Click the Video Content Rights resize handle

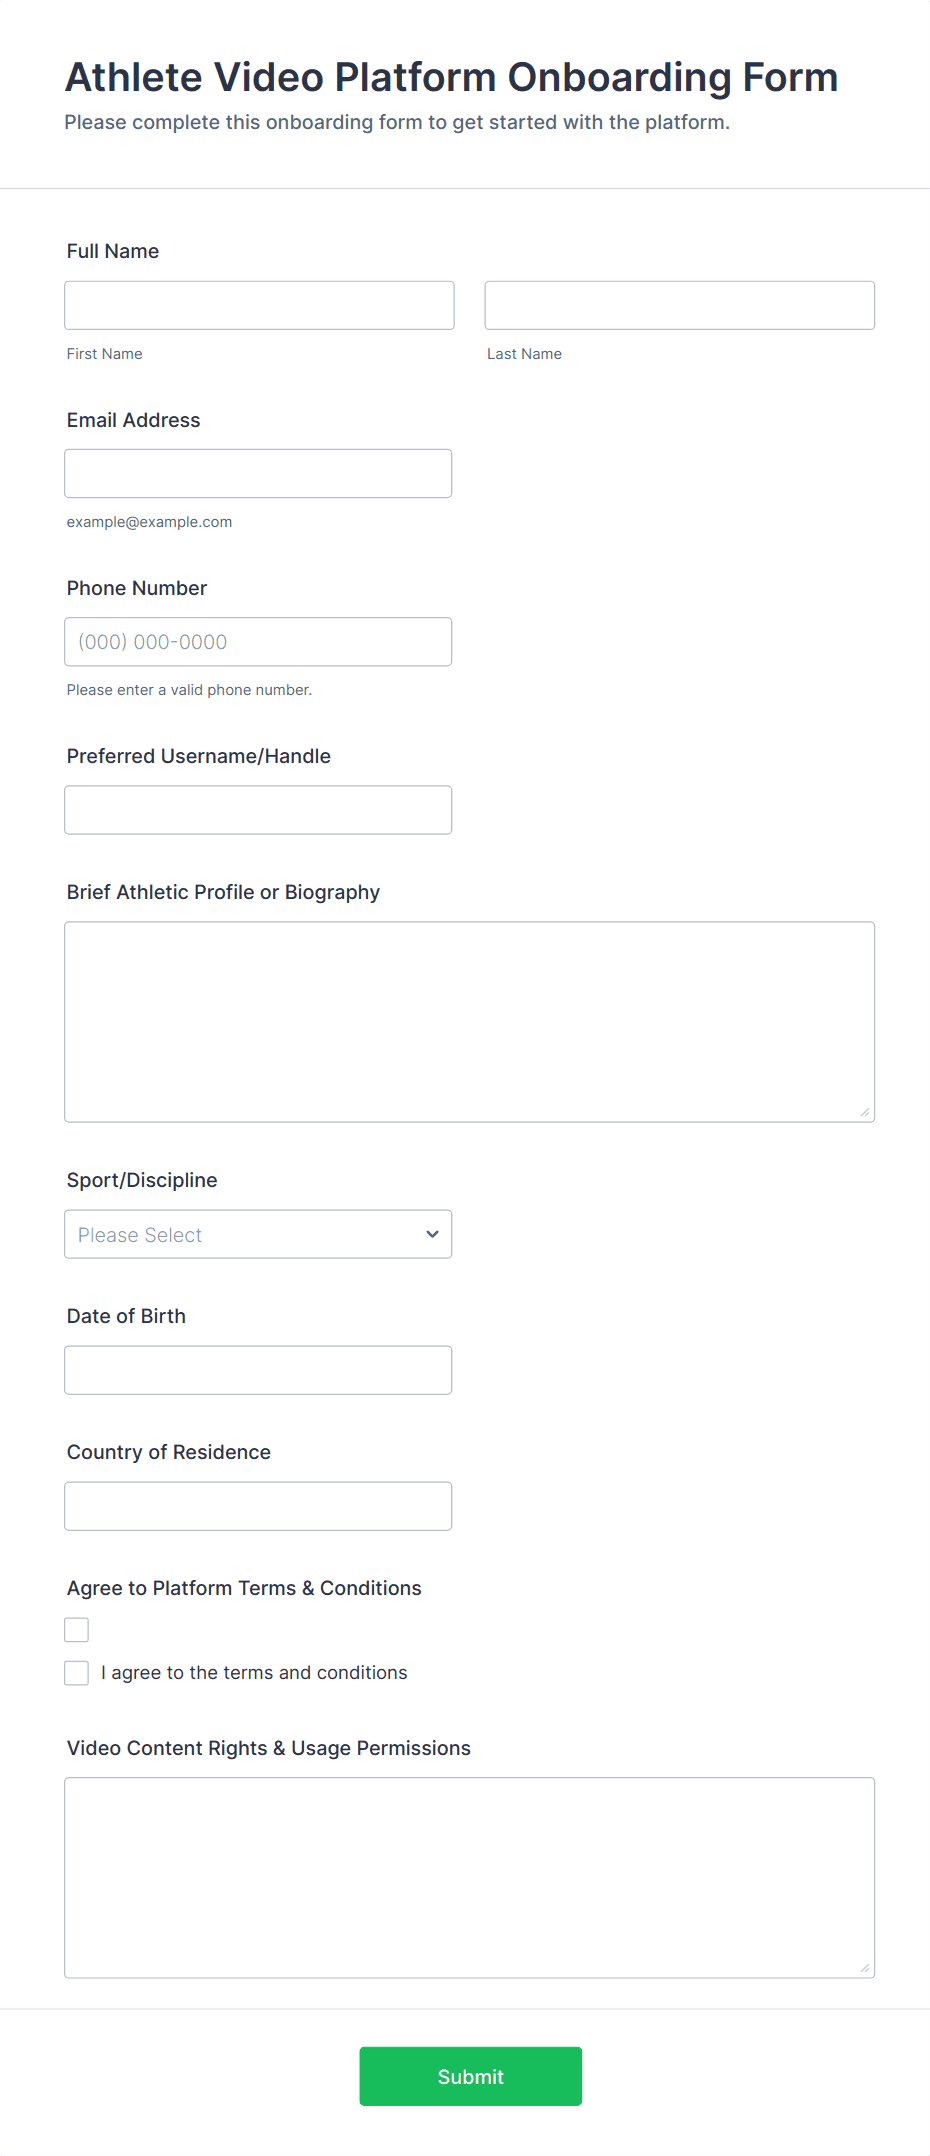tap(865, 1968)
